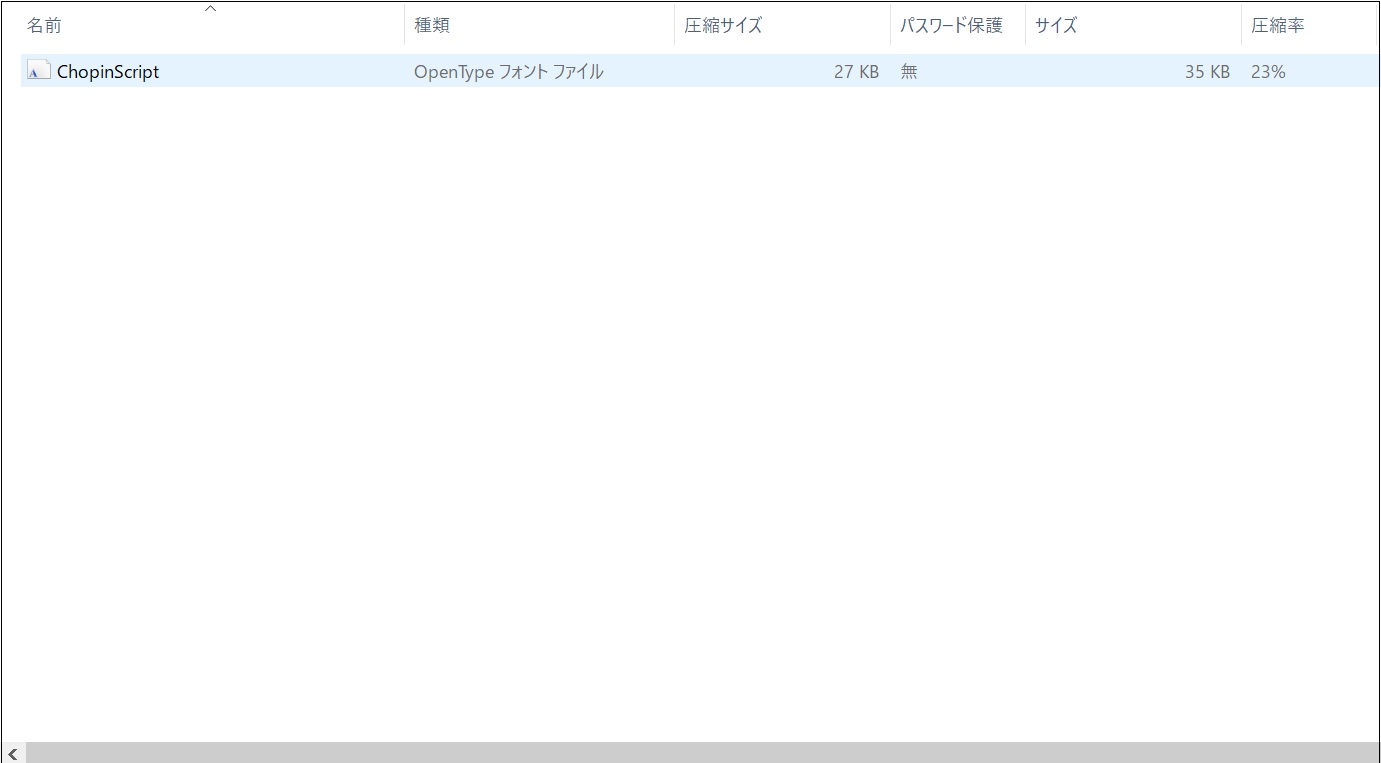
Task: Click the ChopinScript file name
Action: (108, 72)
